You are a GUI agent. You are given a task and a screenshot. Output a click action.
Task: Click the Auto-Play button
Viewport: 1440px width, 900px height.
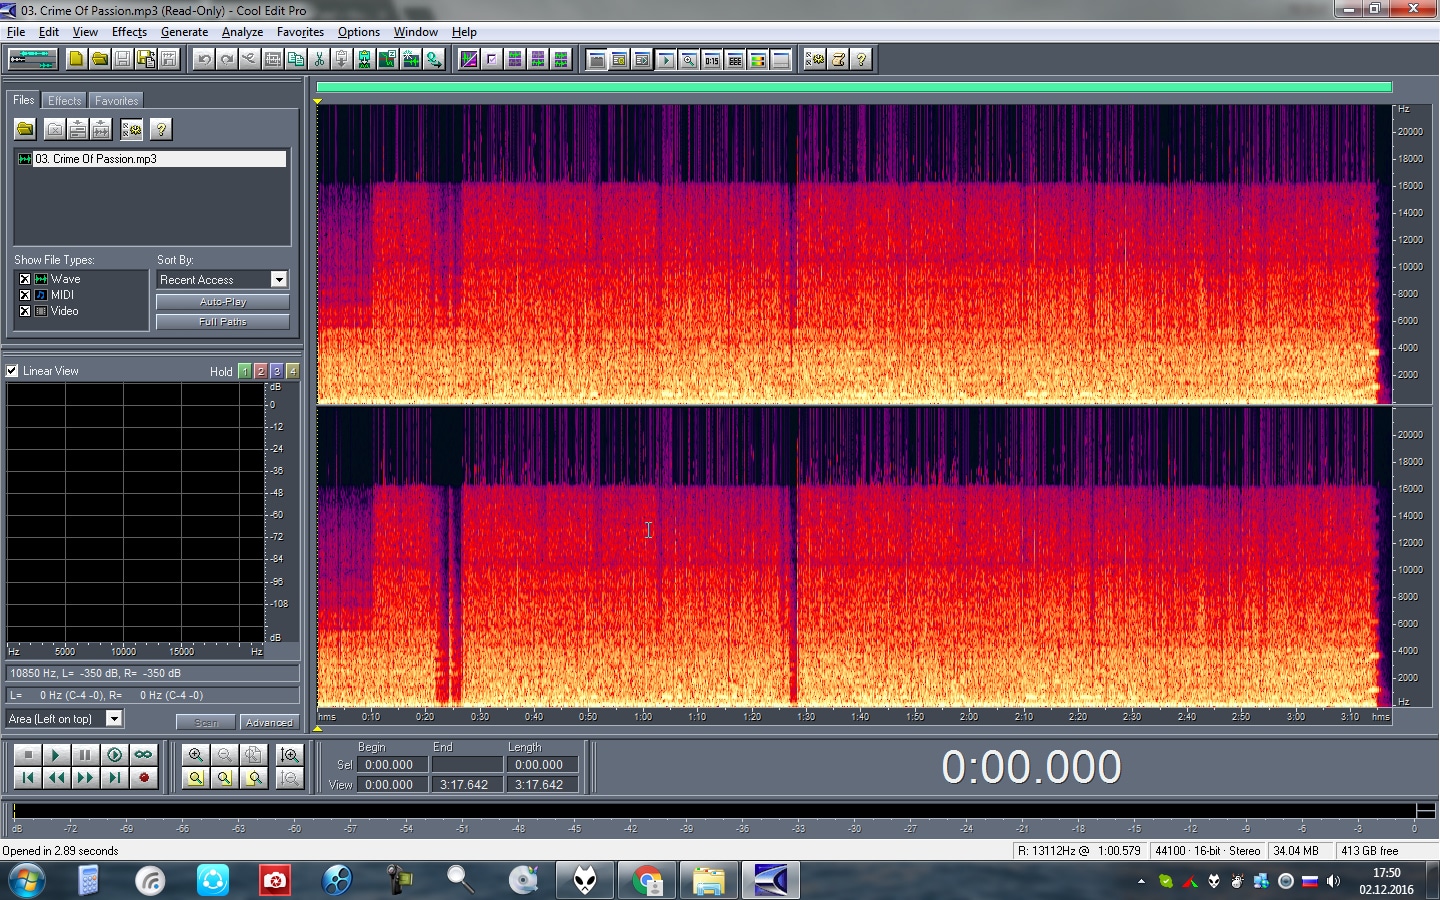[x=223, y=302]
